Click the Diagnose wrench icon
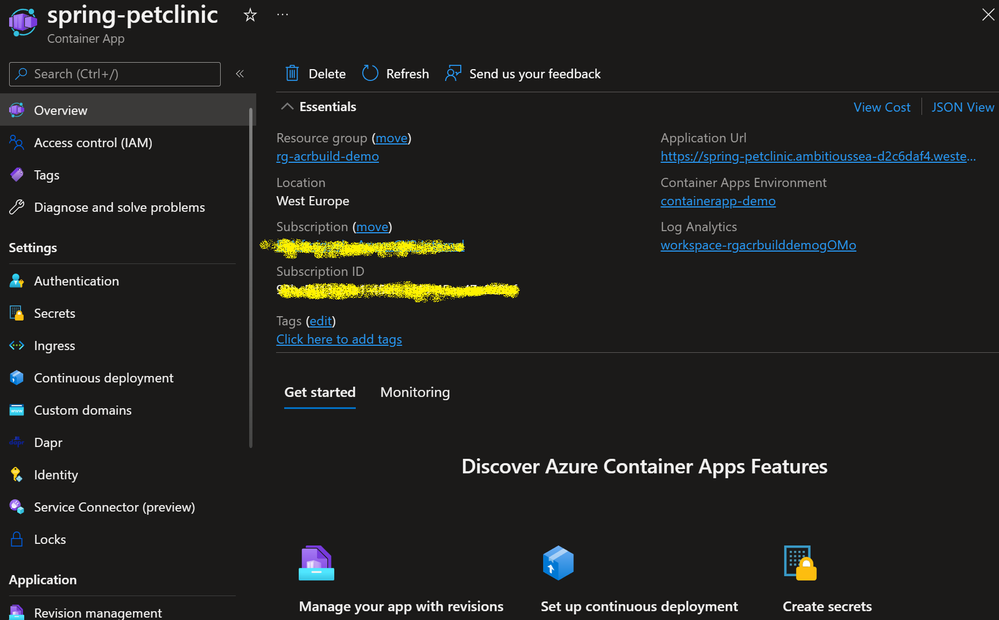 [x=17, y=207]
